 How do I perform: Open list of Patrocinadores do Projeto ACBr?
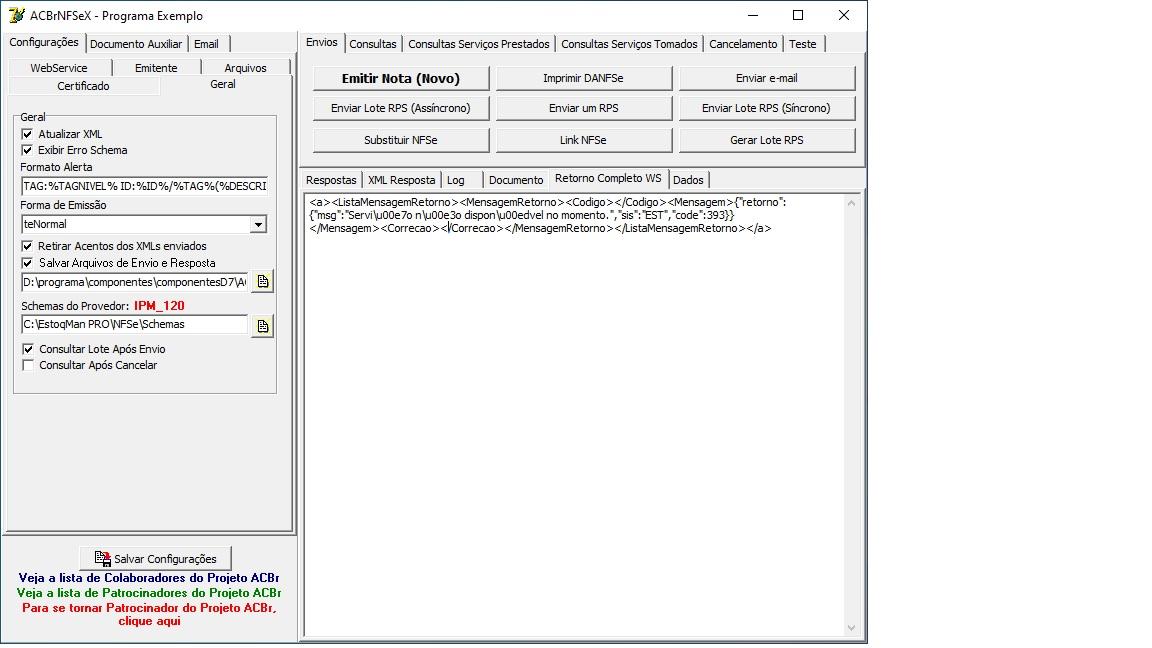[149, 592]
